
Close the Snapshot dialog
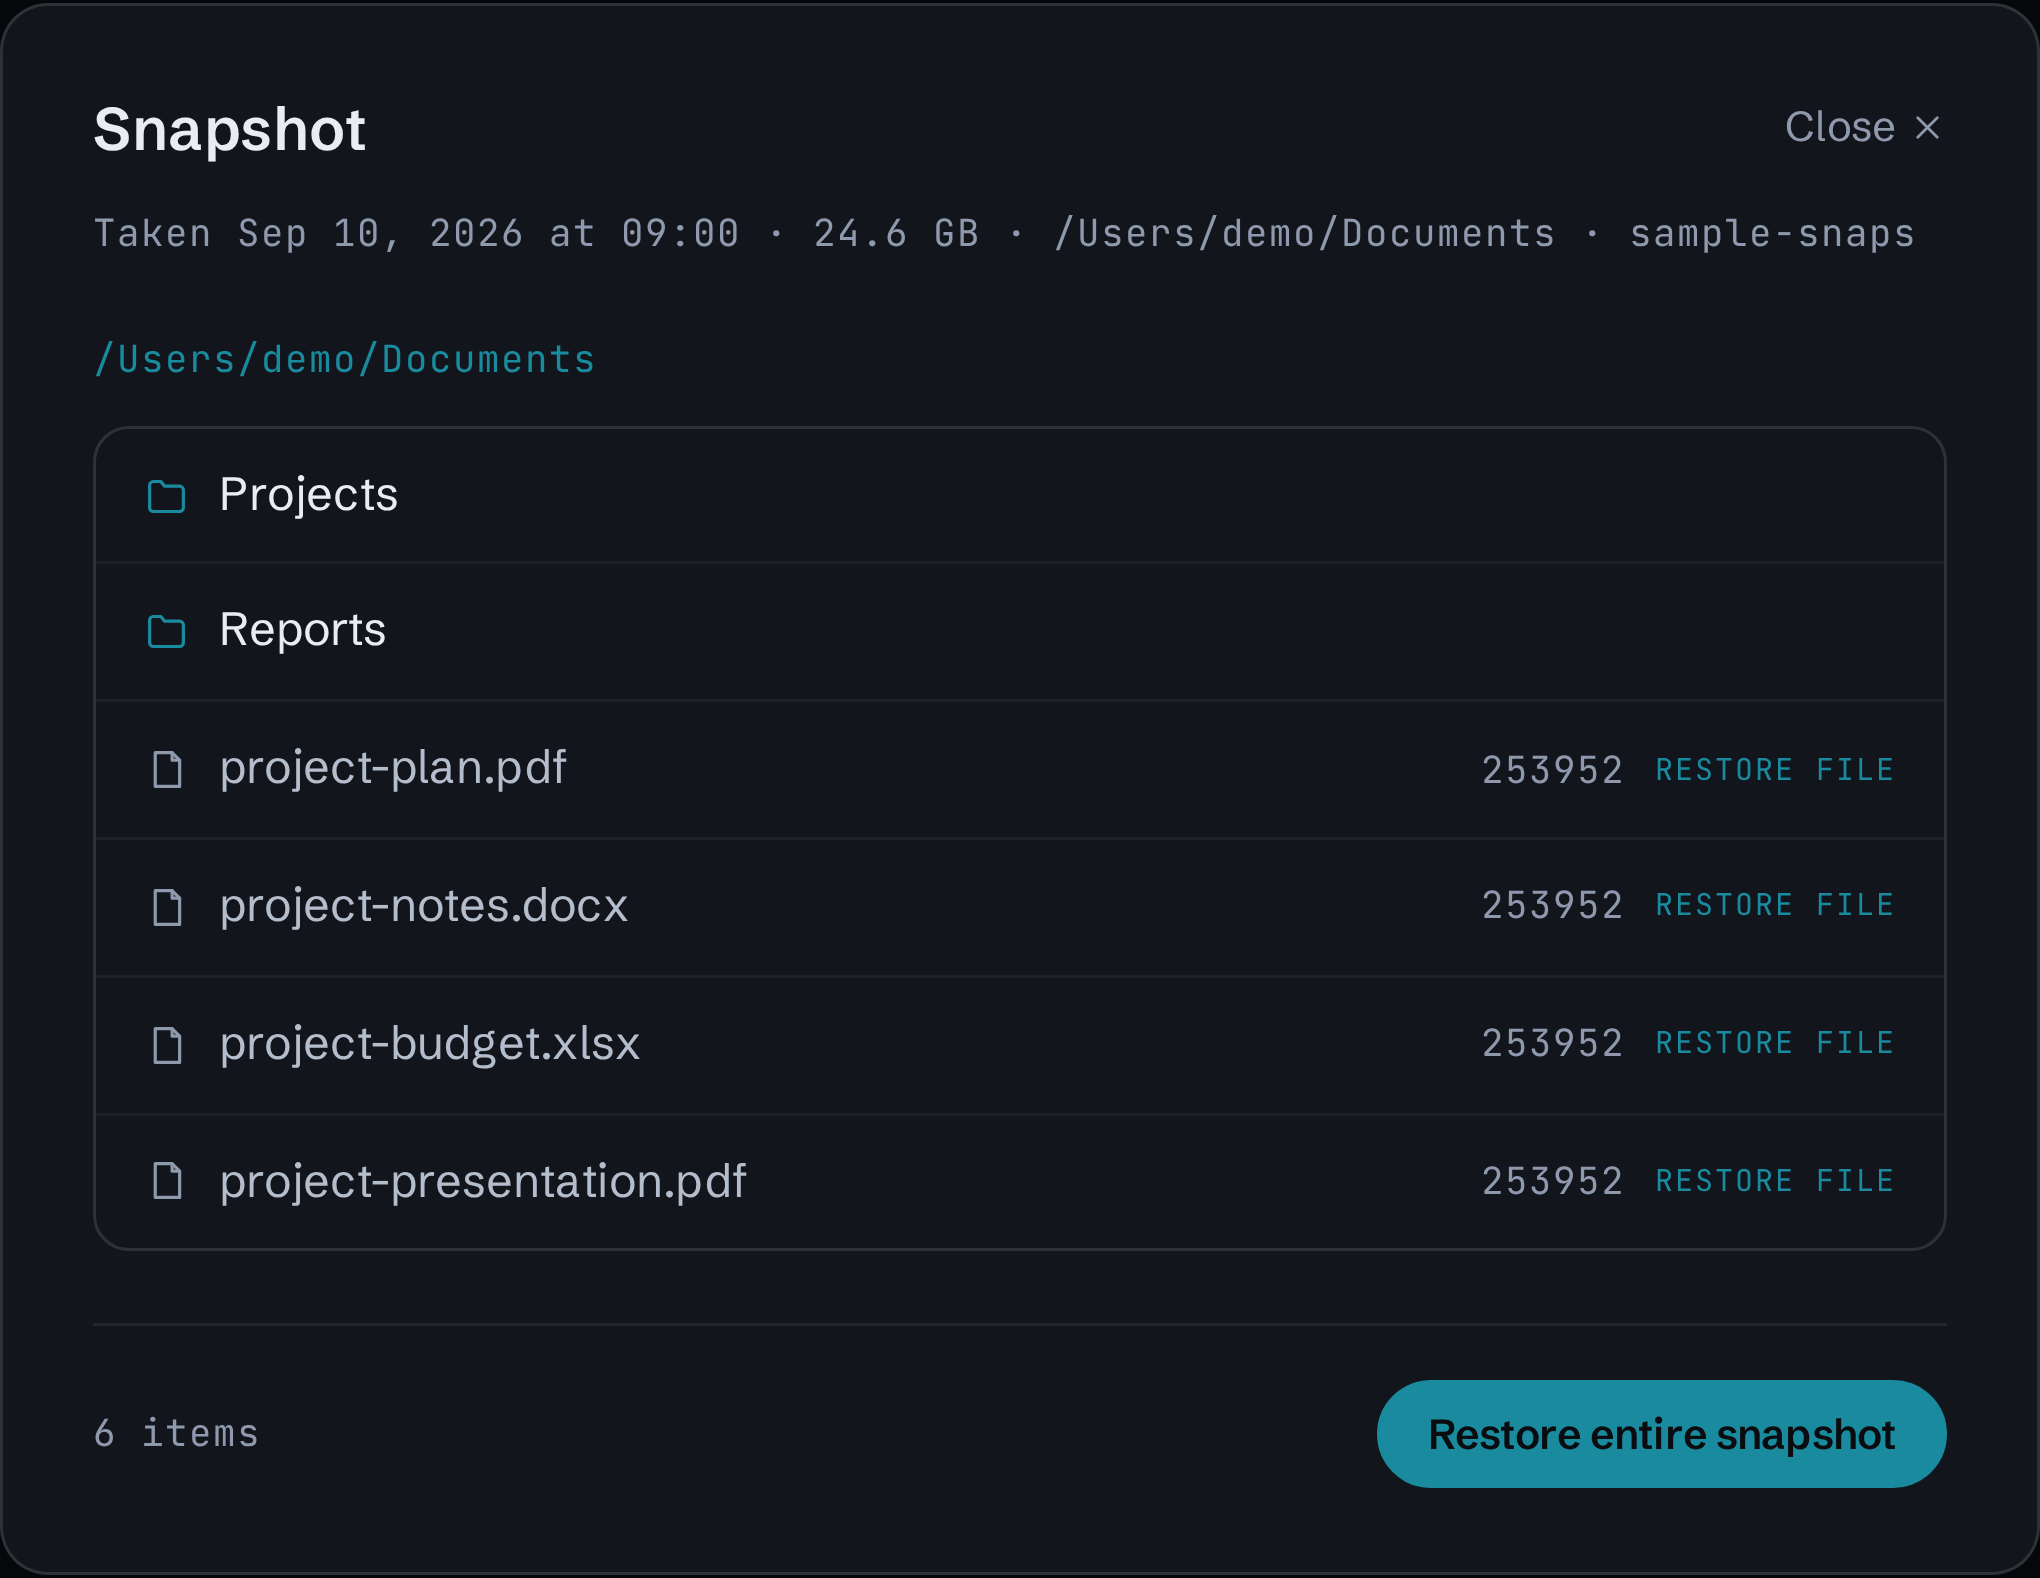tap(1862, 127)
